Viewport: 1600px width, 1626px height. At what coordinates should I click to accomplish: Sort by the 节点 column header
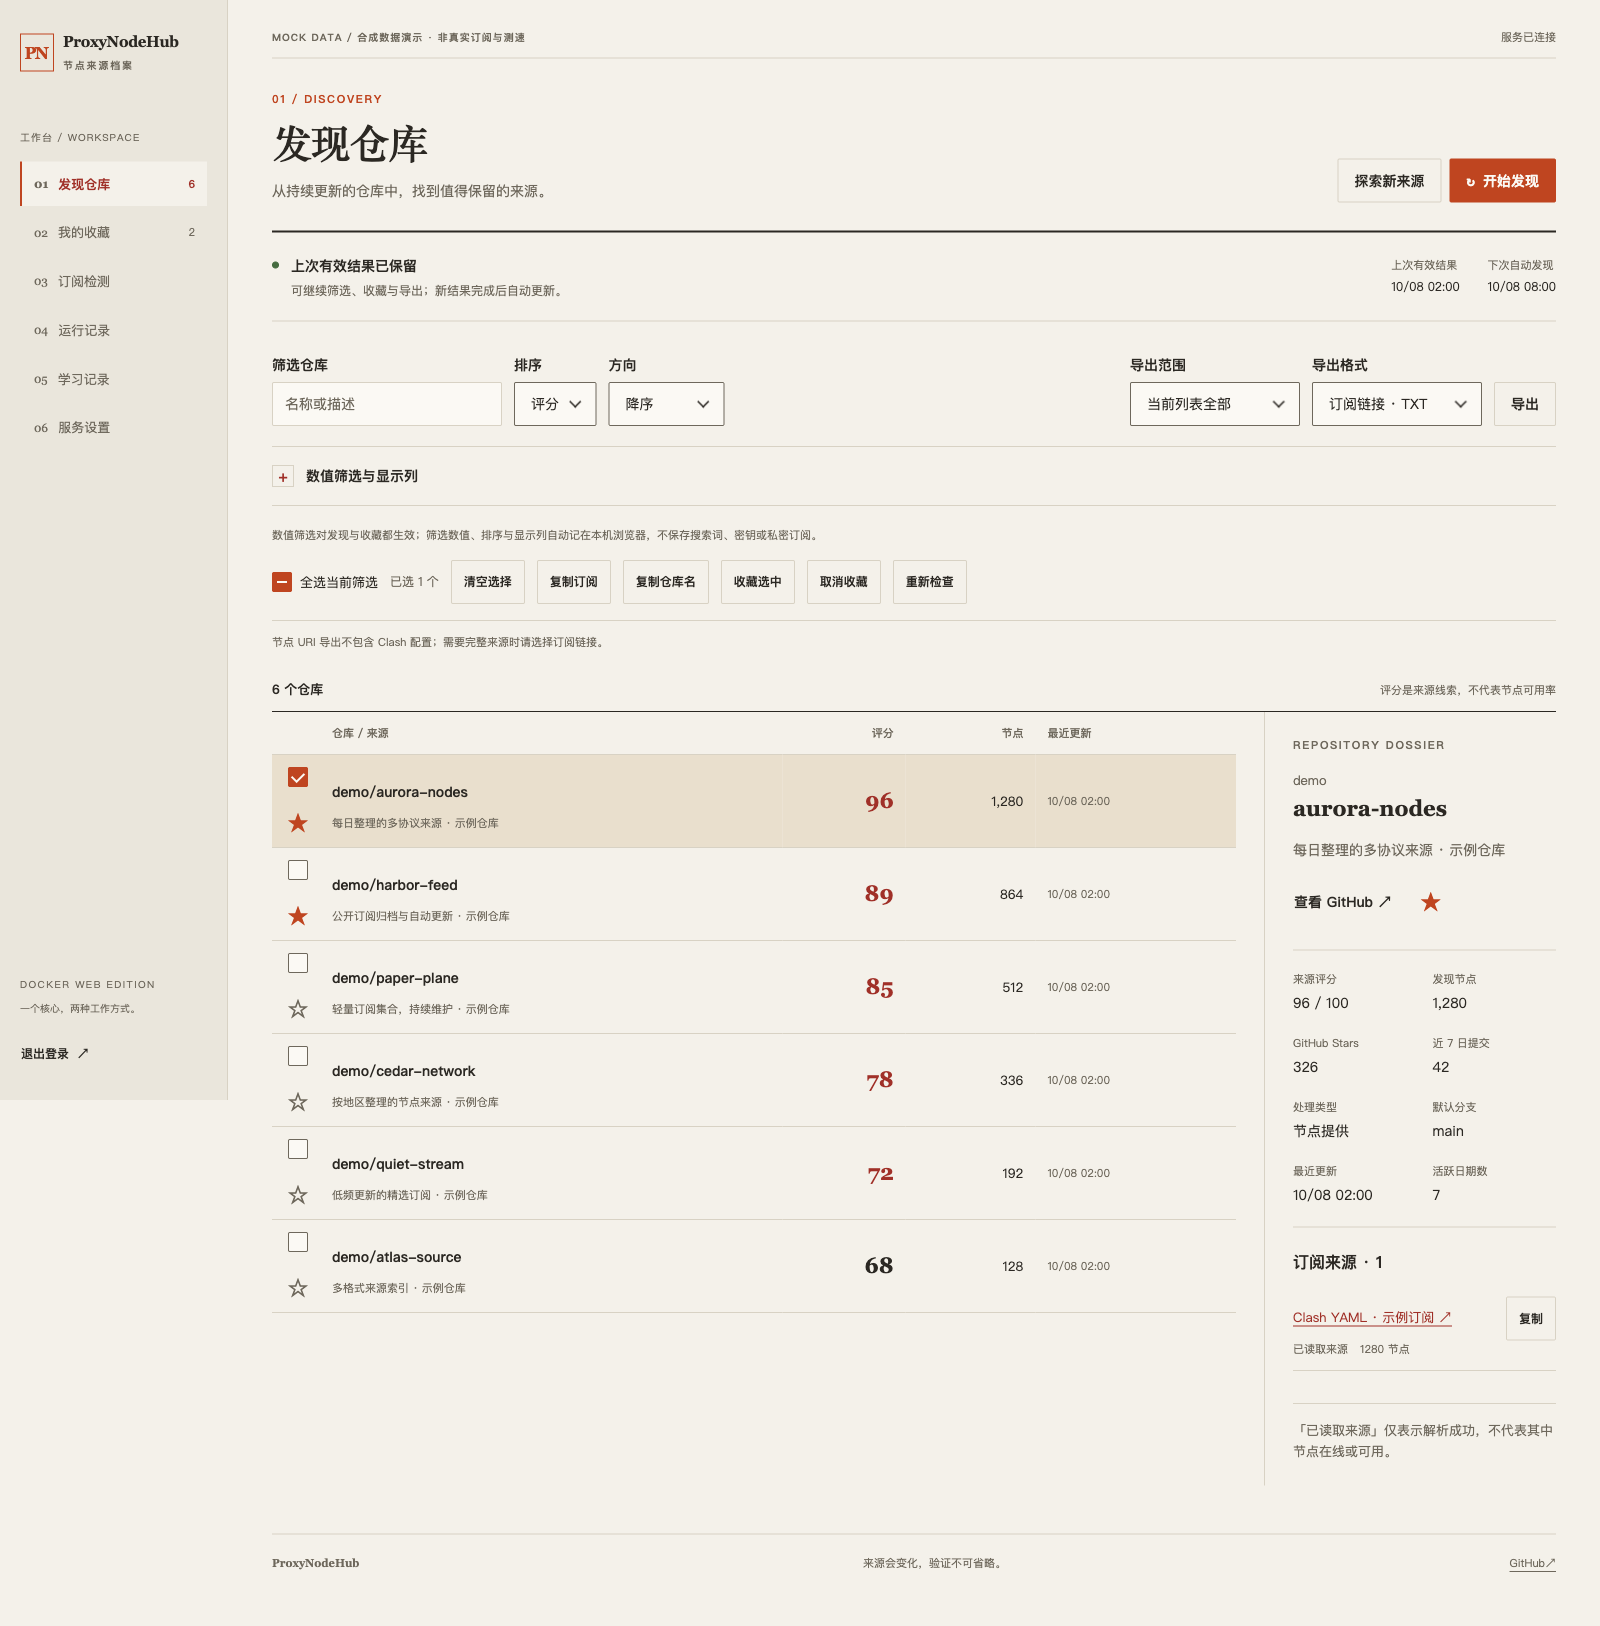click(1012, 733)
